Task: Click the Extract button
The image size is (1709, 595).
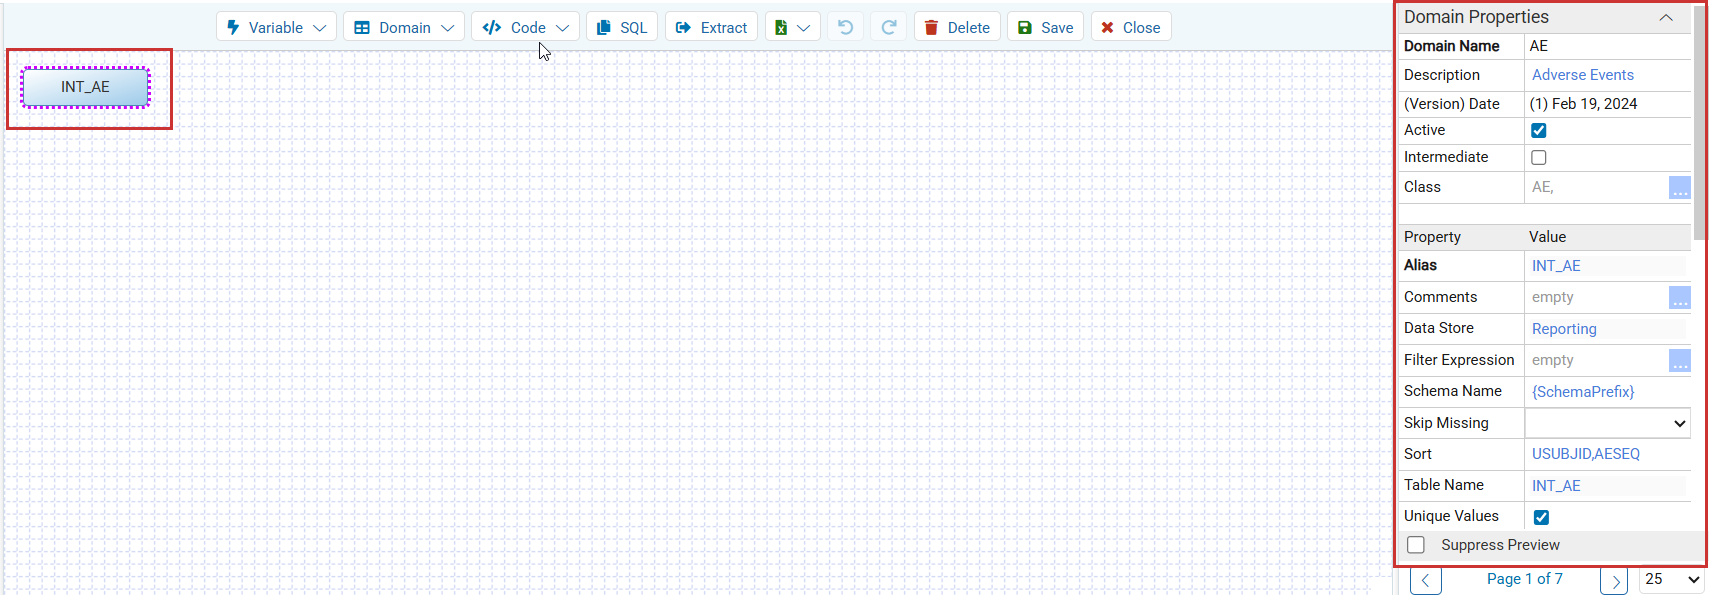Action: tap(711, 27)
